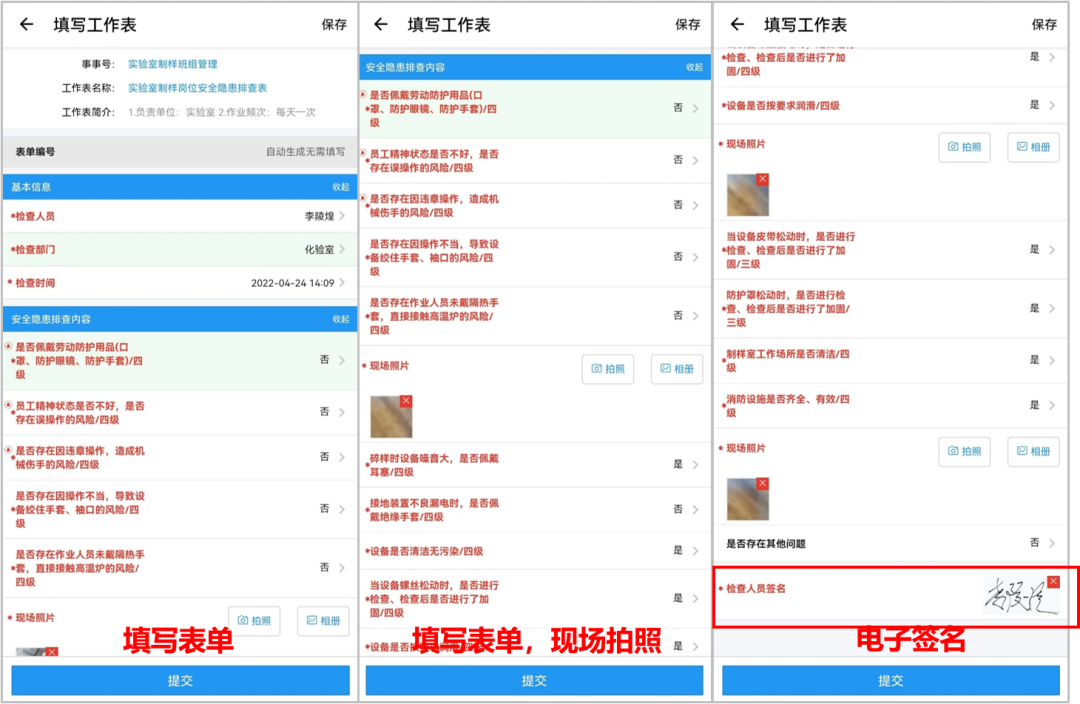Click the back arrow on the rightmost screen

pos(737,25)
